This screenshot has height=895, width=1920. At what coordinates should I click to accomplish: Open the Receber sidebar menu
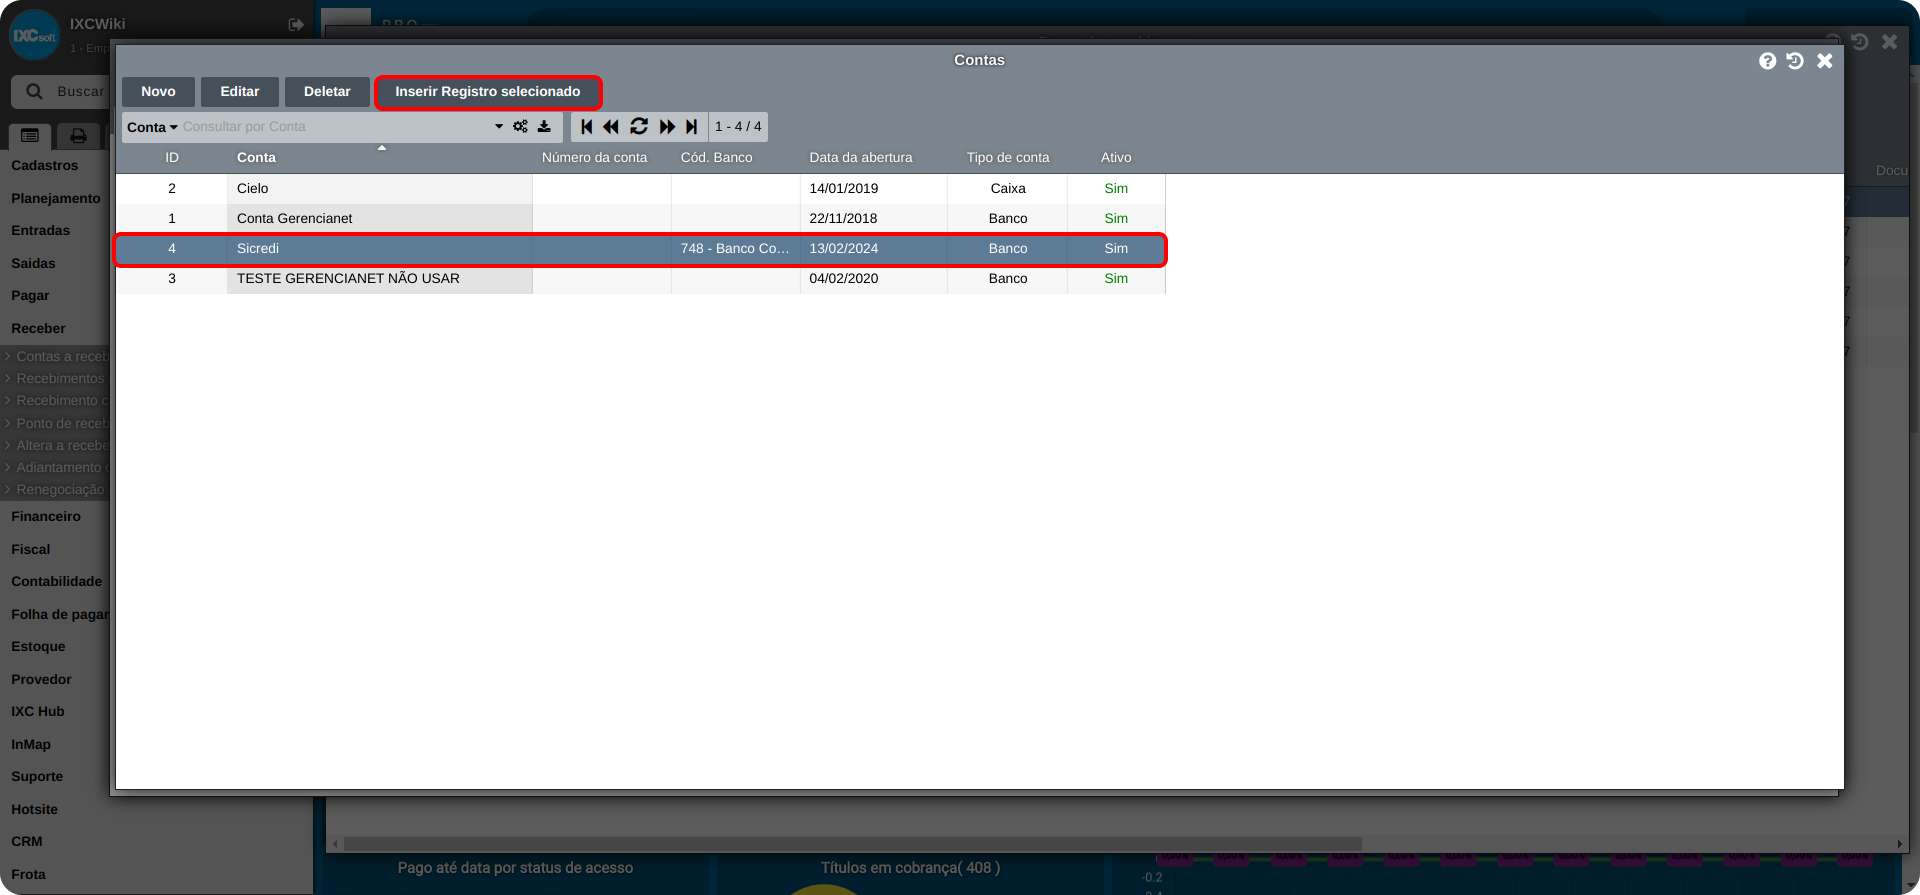click(38, 329)
